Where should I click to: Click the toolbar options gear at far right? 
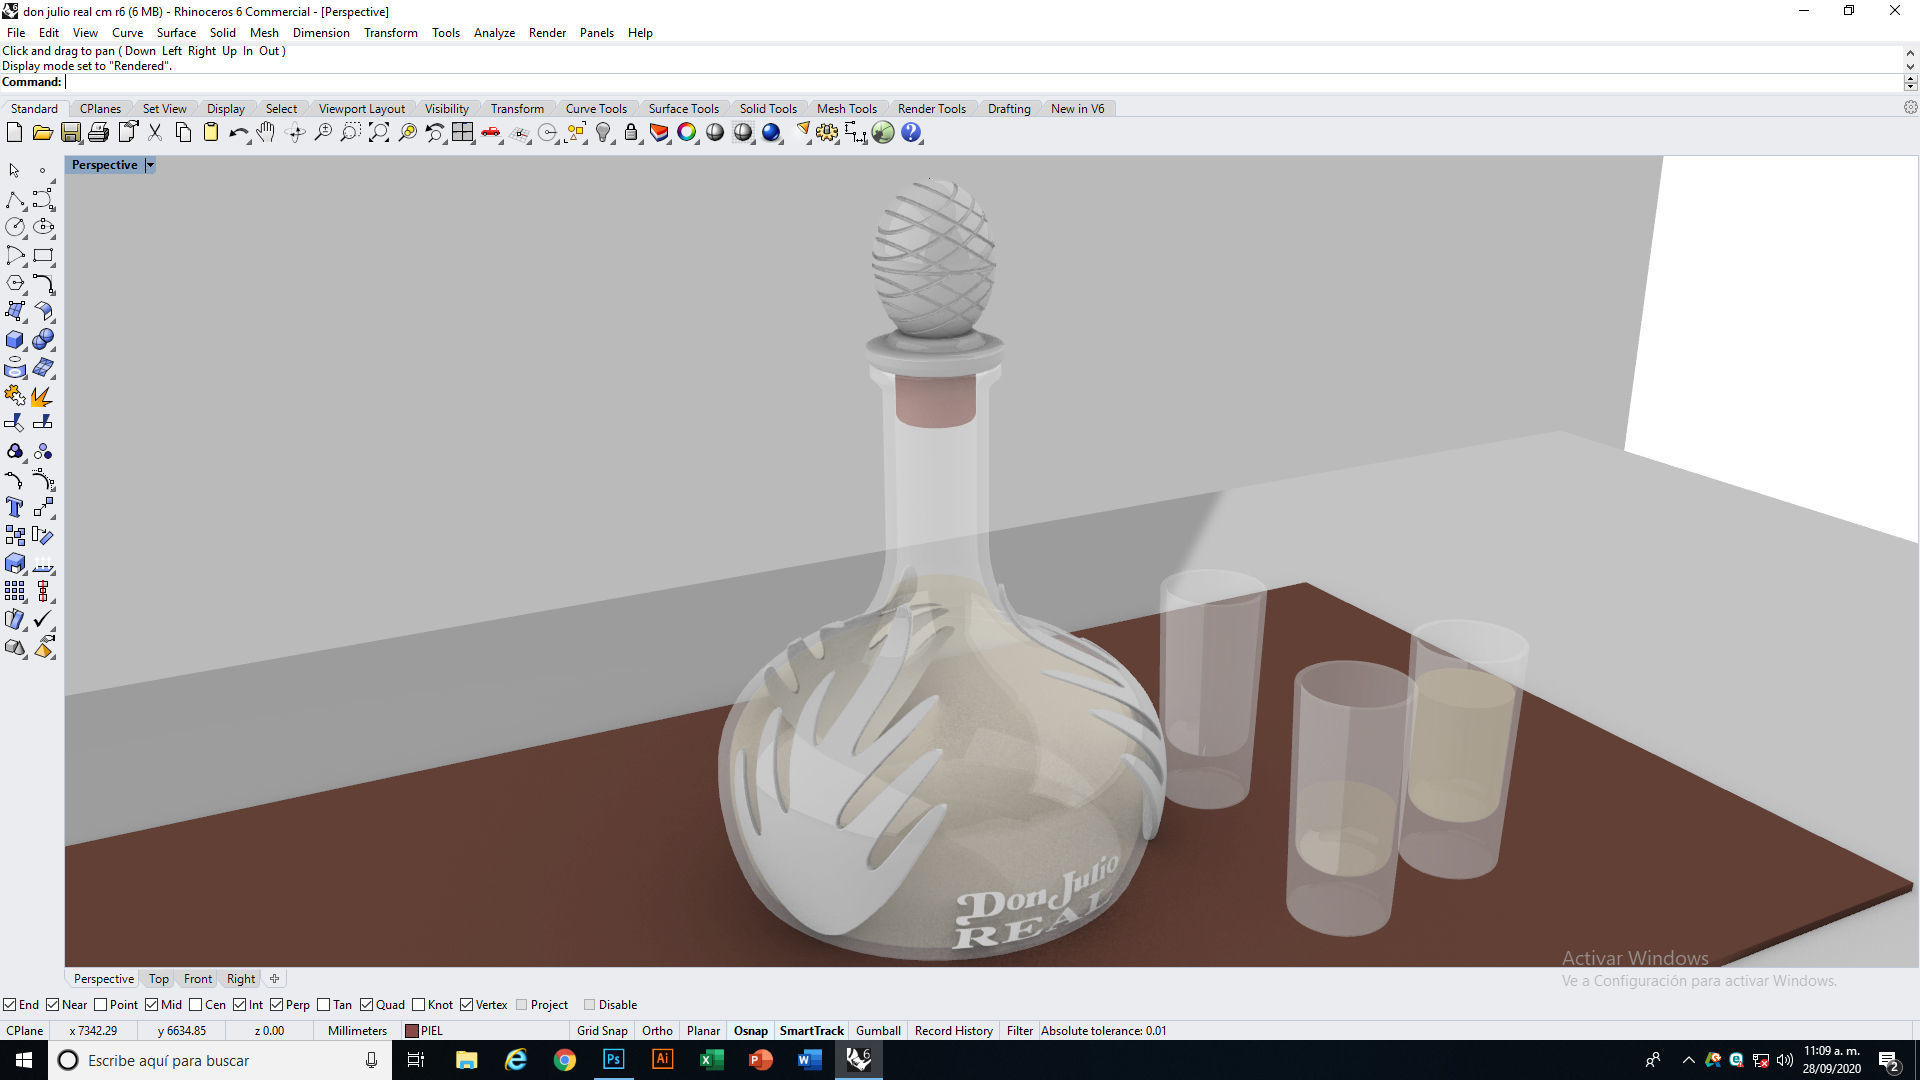1910,107
